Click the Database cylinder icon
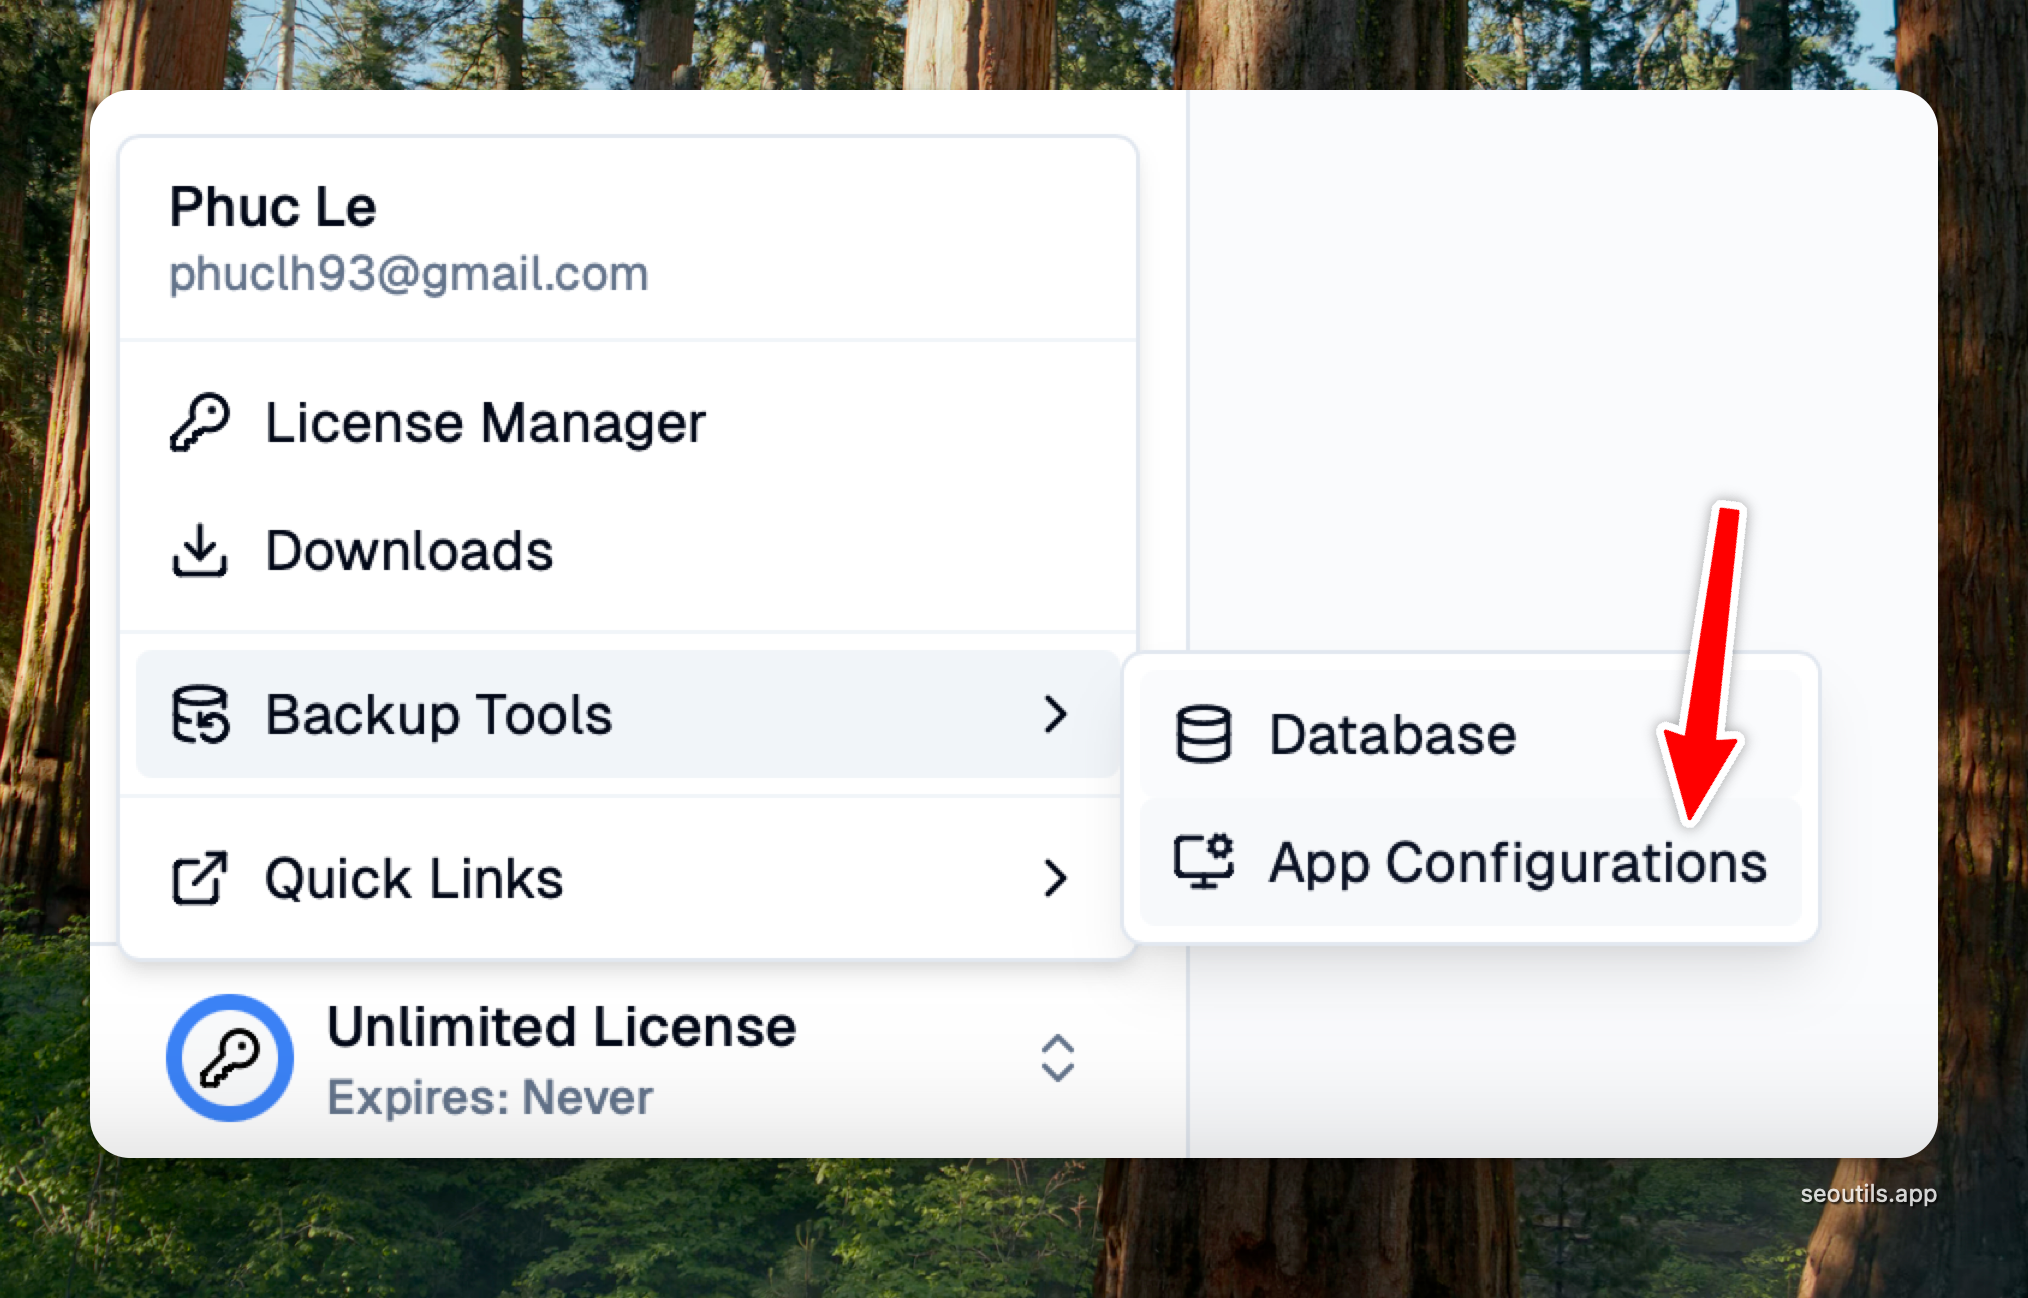The width and height of the screenshot is (2028, 1298). pyautogui.click(x=1203, y=735)
